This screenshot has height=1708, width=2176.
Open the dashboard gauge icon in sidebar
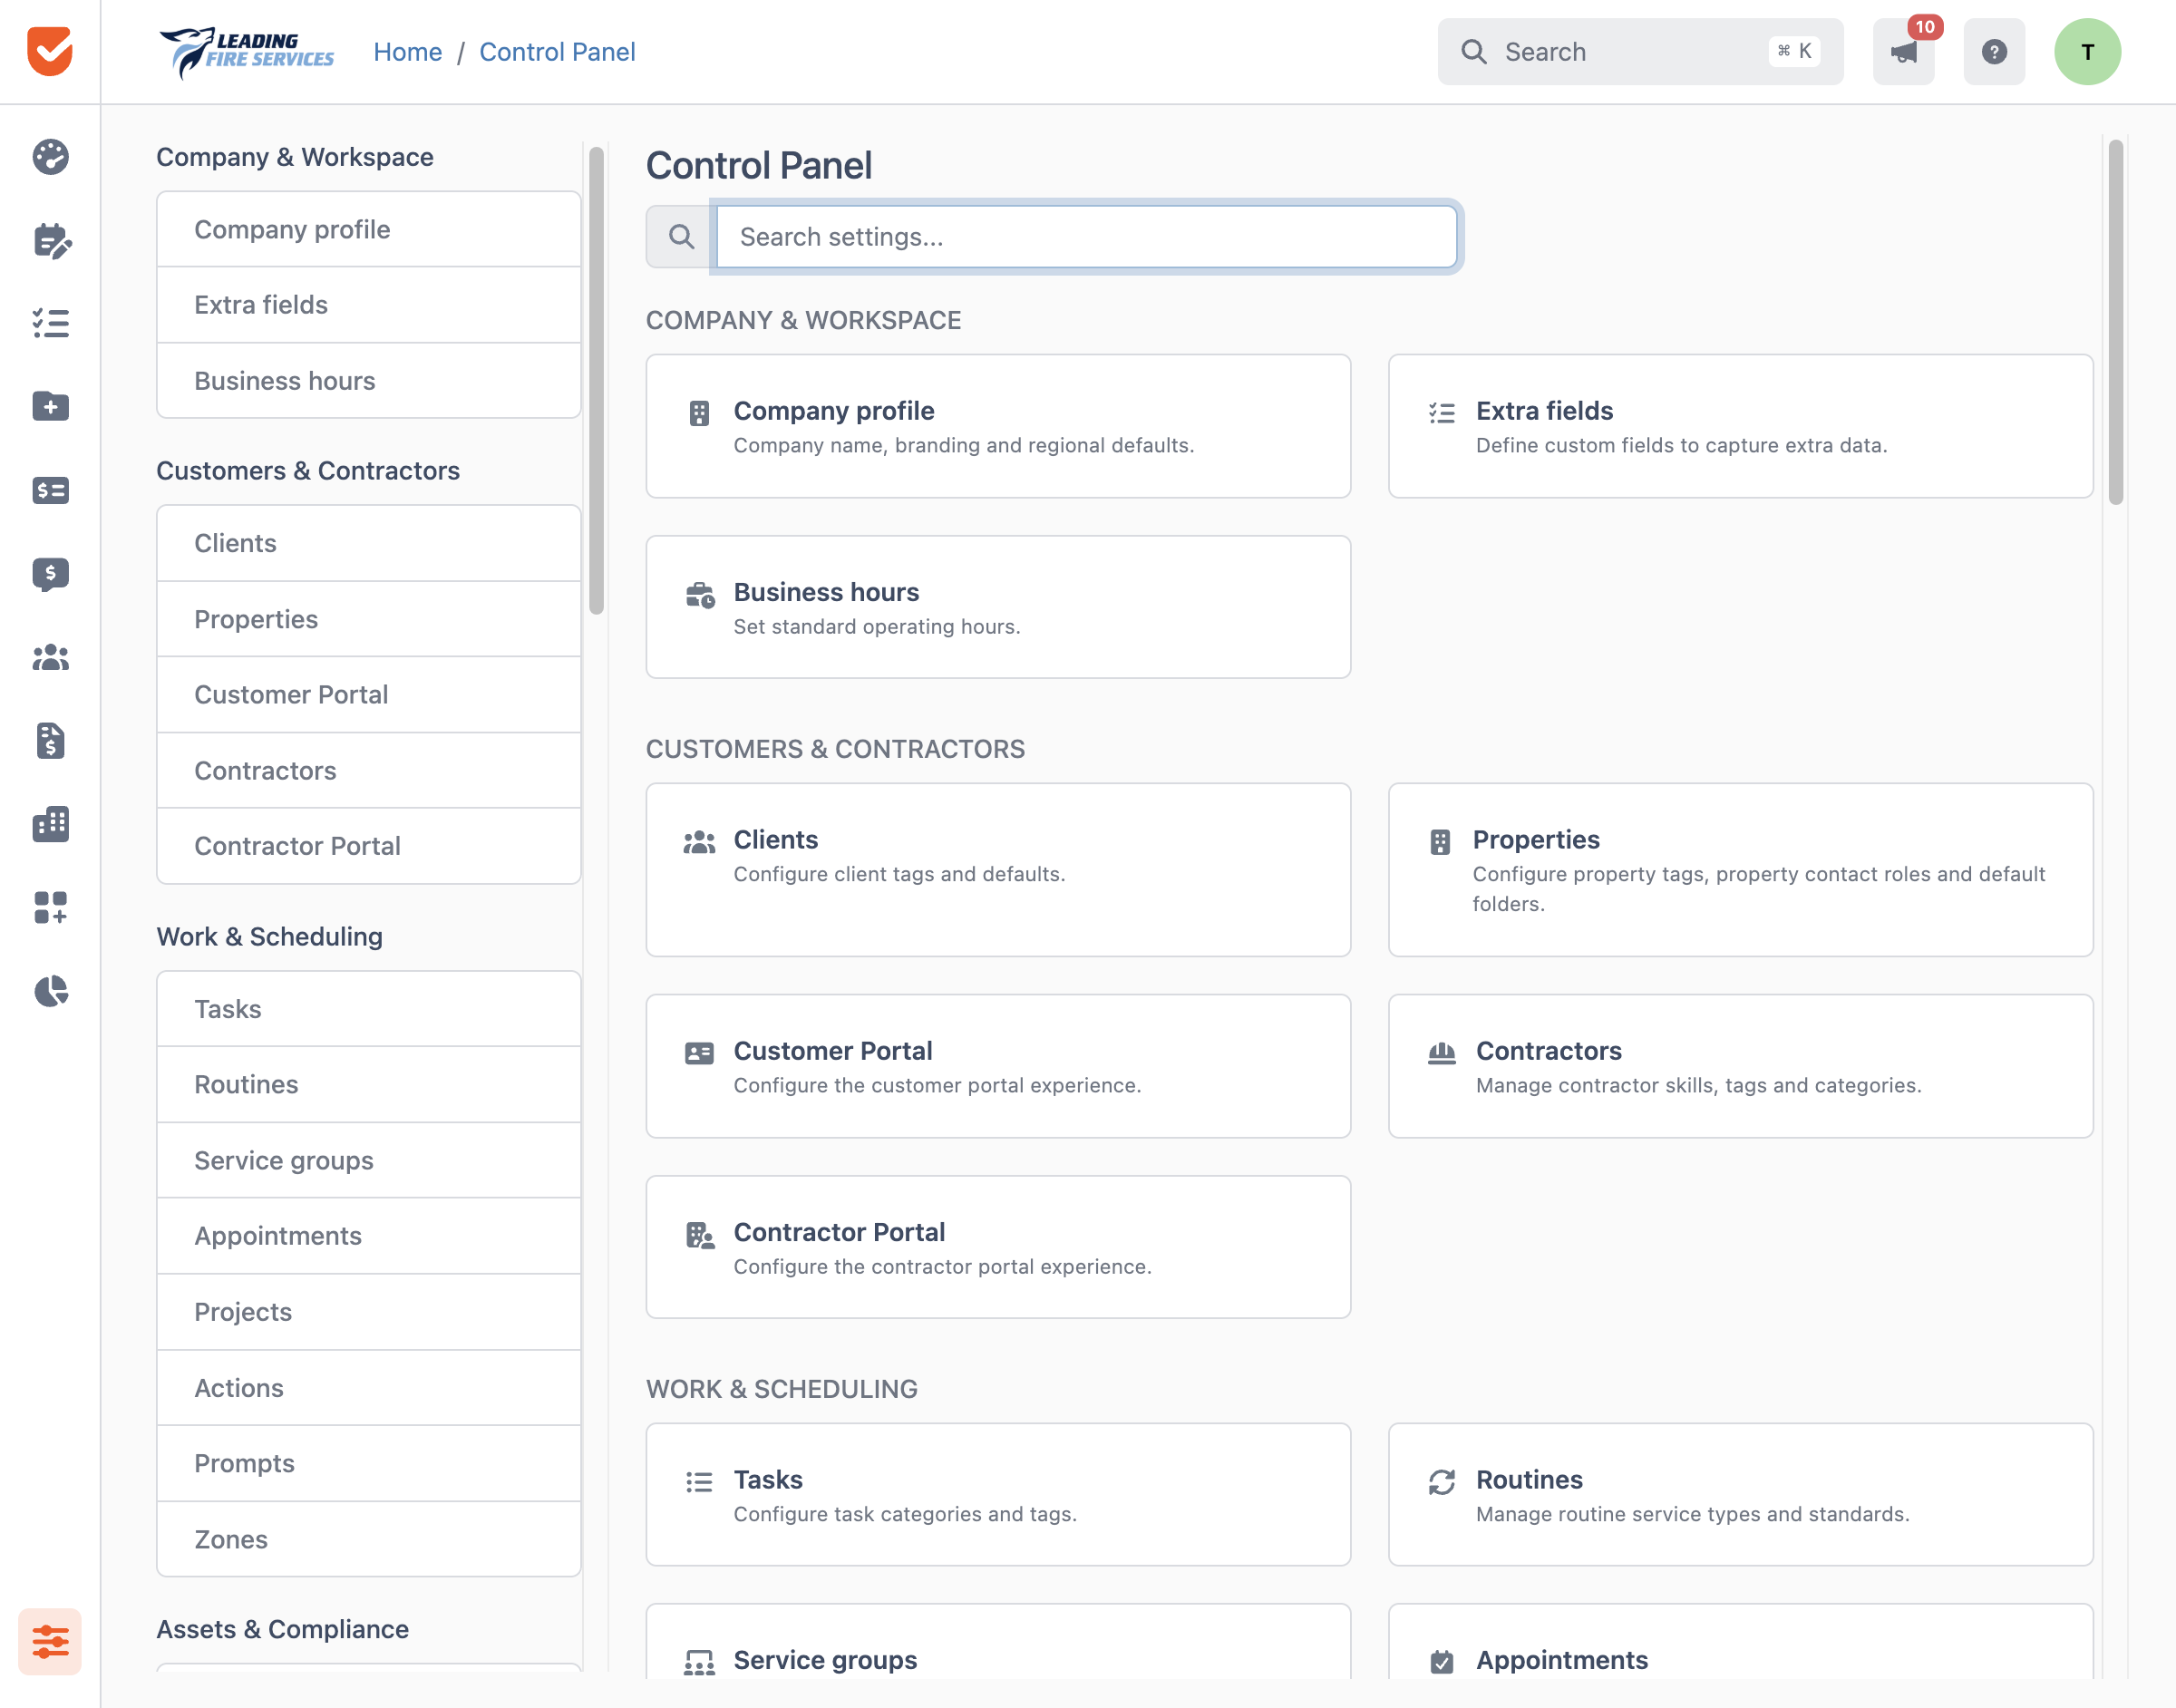click(x=50, y=157)
